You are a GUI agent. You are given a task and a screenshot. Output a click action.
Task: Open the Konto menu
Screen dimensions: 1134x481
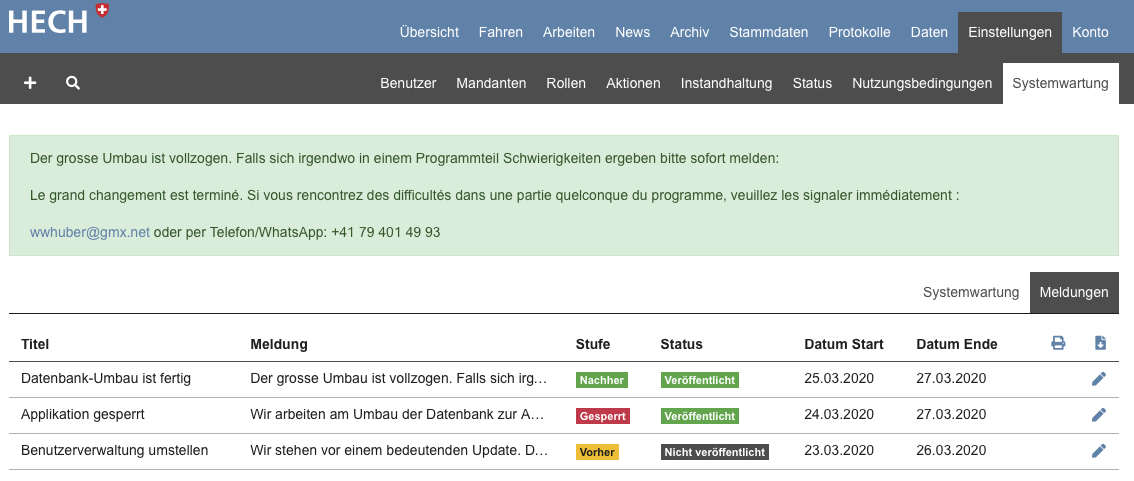pyautogui.click(x=1090, y=32)
